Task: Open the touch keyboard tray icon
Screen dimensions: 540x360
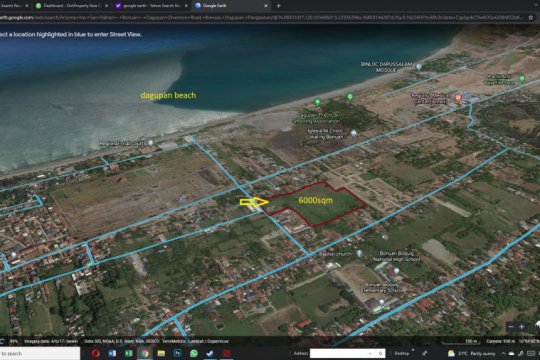Action: pyautogui.click(x=531, y=353)
